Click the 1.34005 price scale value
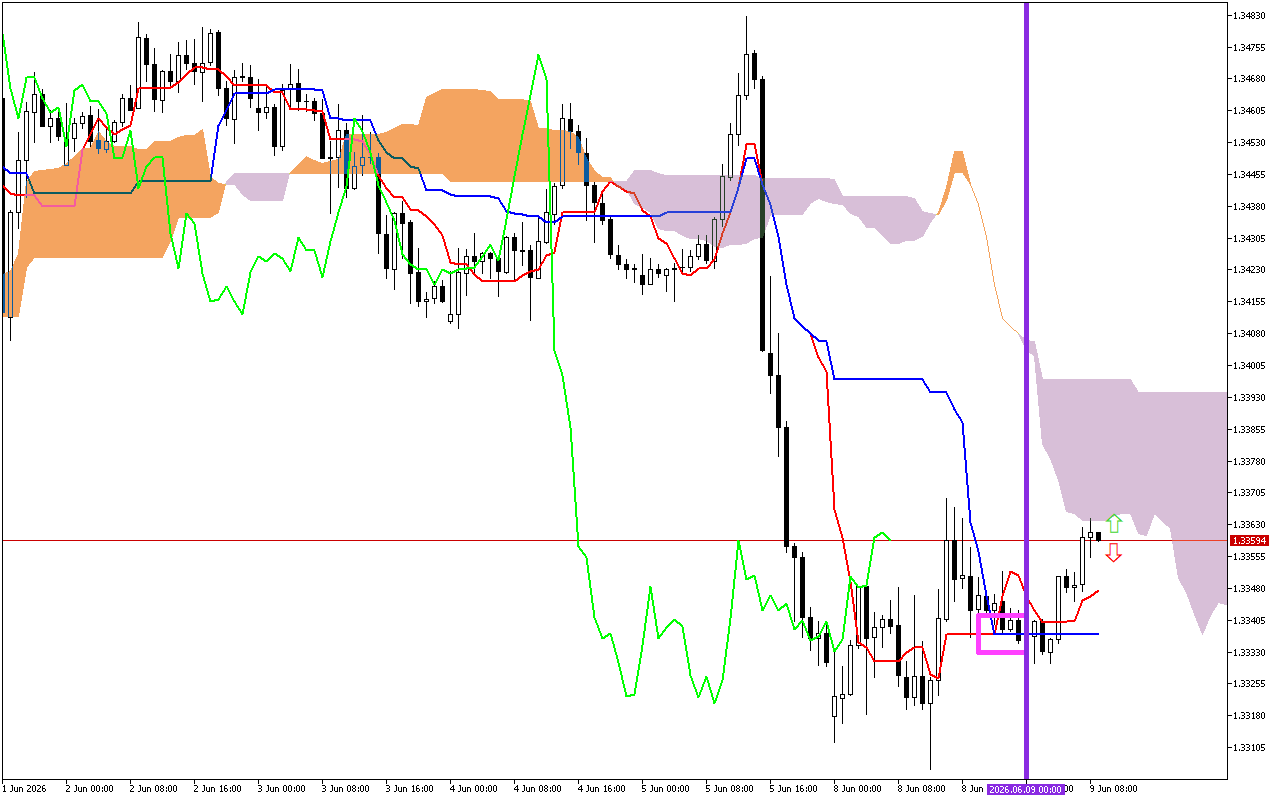This screenshot has width=1280, height=800. [x=1250, y=366]
